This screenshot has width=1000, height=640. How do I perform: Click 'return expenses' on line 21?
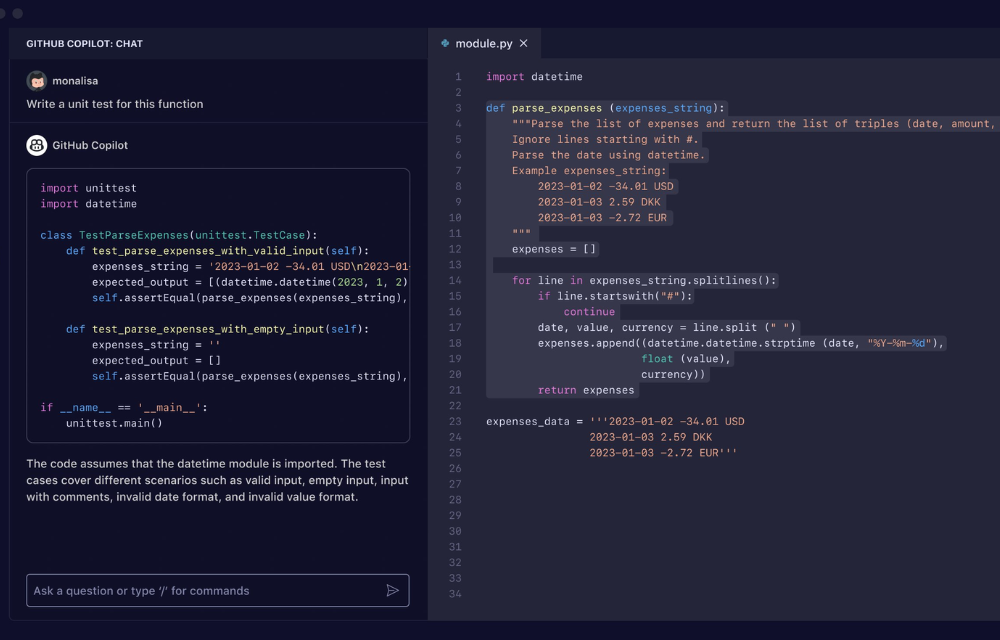tap(585, 390)
